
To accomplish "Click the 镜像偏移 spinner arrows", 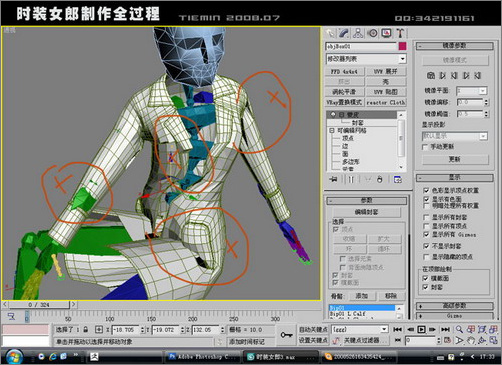I will tap(486, 102).
